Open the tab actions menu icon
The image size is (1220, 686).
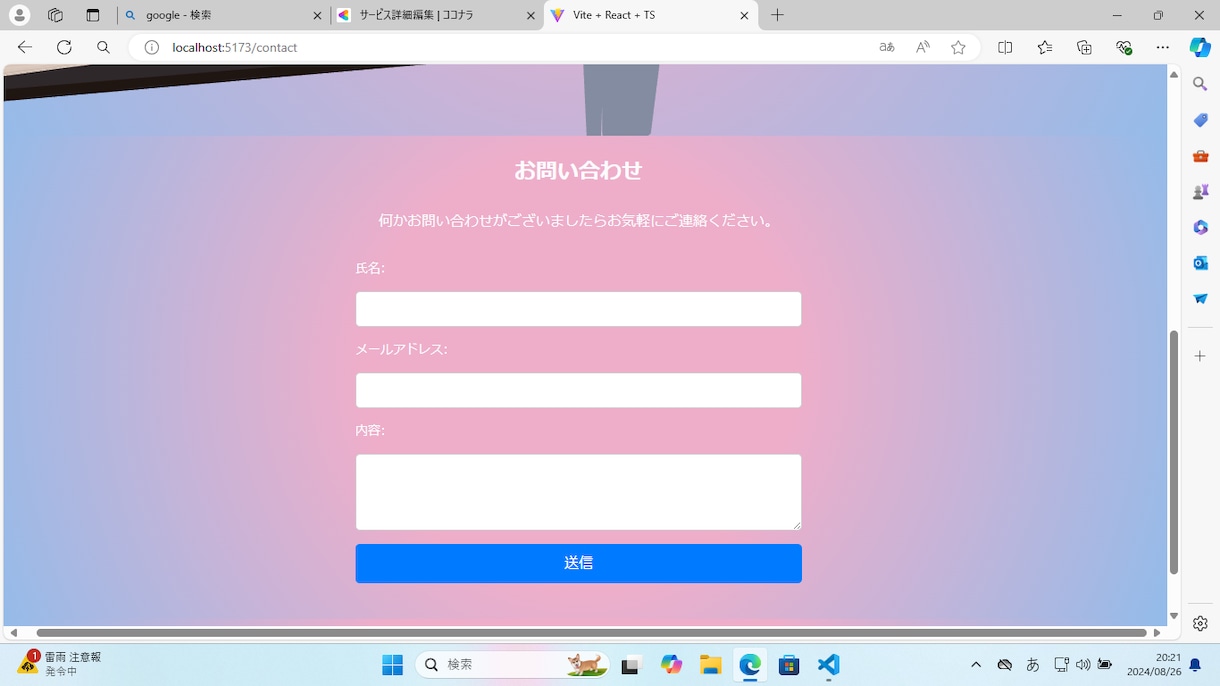93,15
